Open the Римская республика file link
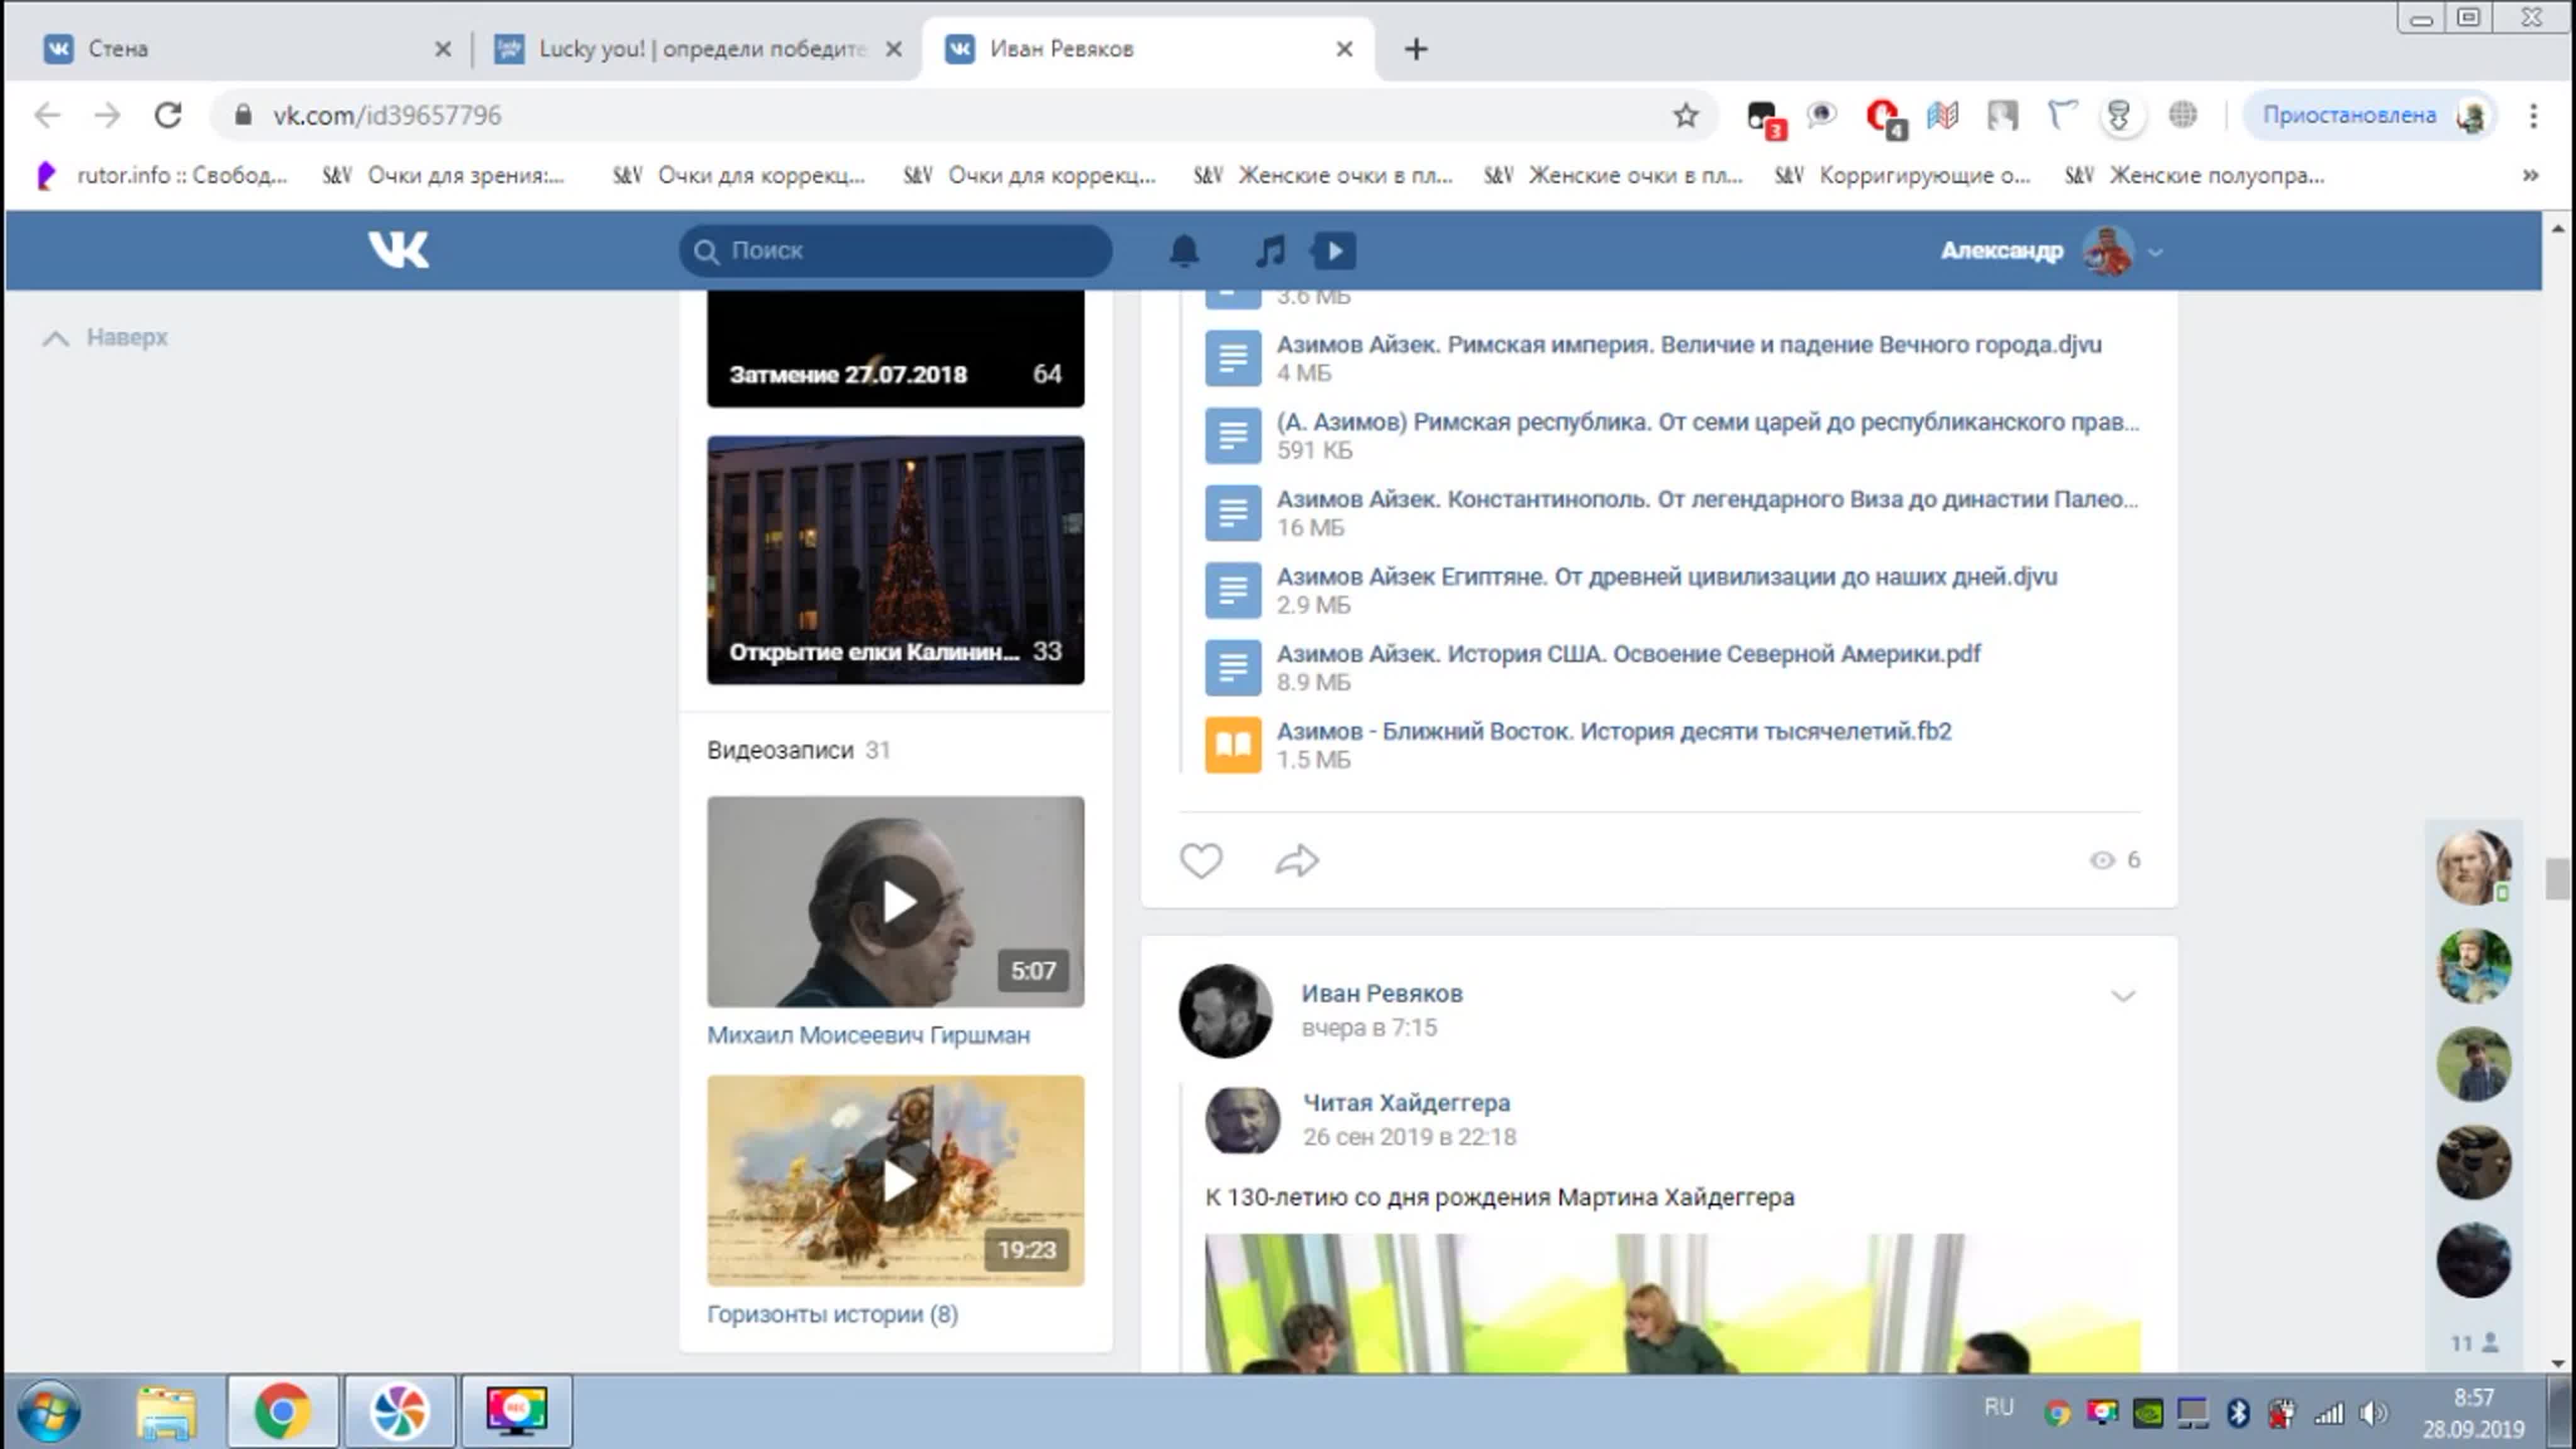Viewport: 2576px width, 1449px height. click(1707, 422)
